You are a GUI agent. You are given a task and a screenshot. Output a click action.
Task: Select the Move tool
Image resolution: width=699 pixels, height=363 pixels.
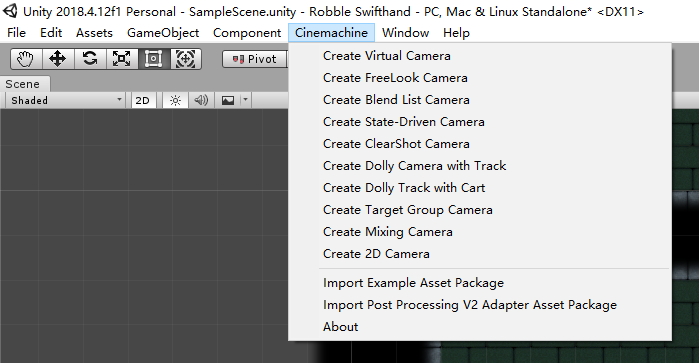[58, 59]
